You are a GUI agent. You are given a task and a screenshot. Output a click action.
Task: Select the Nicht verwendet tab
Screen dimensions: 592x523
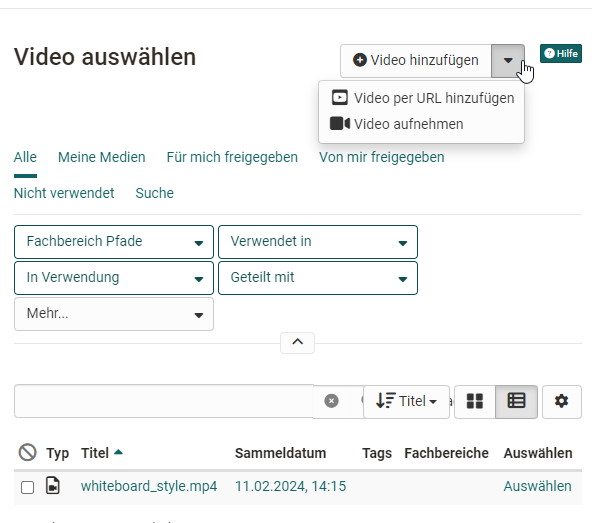coord(64,193)
